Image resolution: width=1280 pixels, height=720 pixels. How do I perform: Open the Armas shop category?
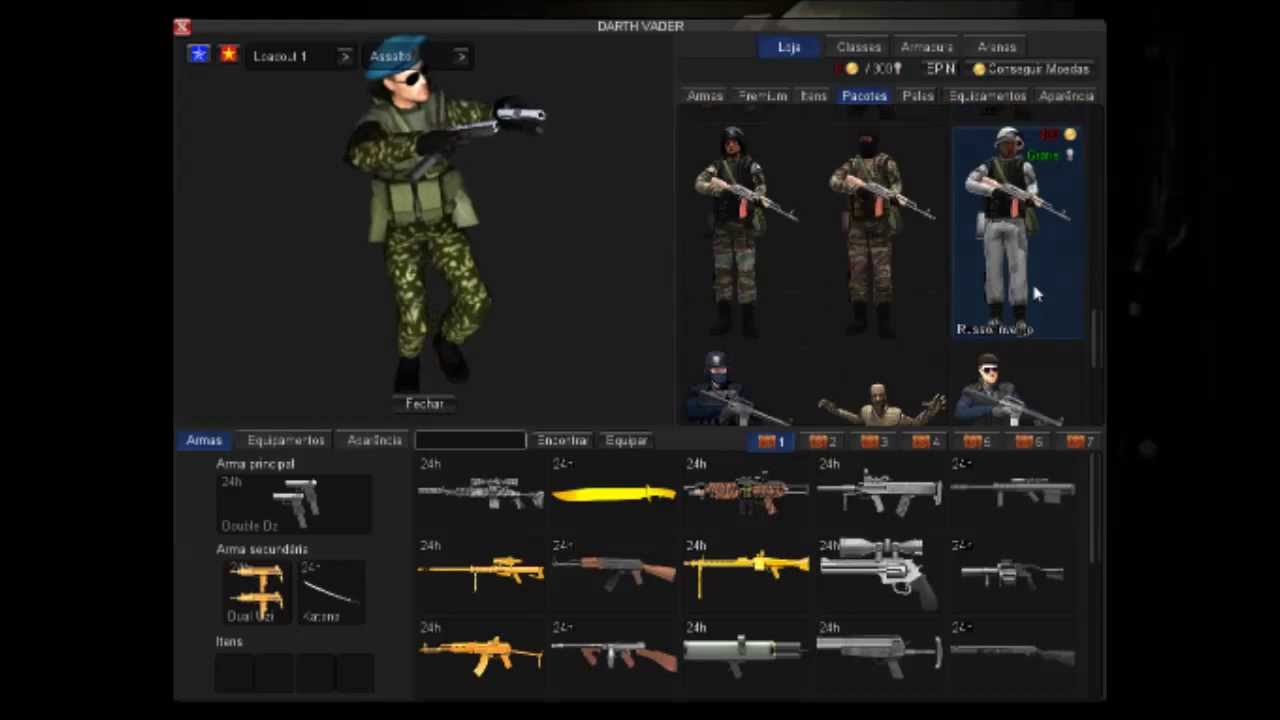(705, 96)
